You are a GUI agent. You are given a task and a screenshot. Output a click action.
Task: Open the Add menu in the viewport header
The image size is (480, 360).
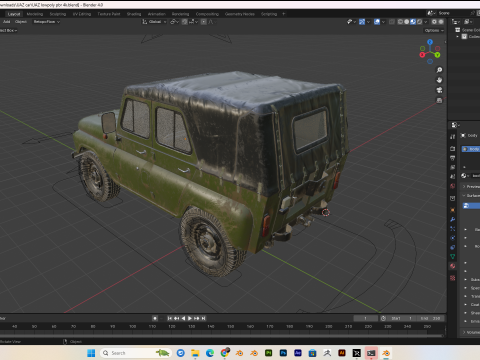tap(6, 22)
